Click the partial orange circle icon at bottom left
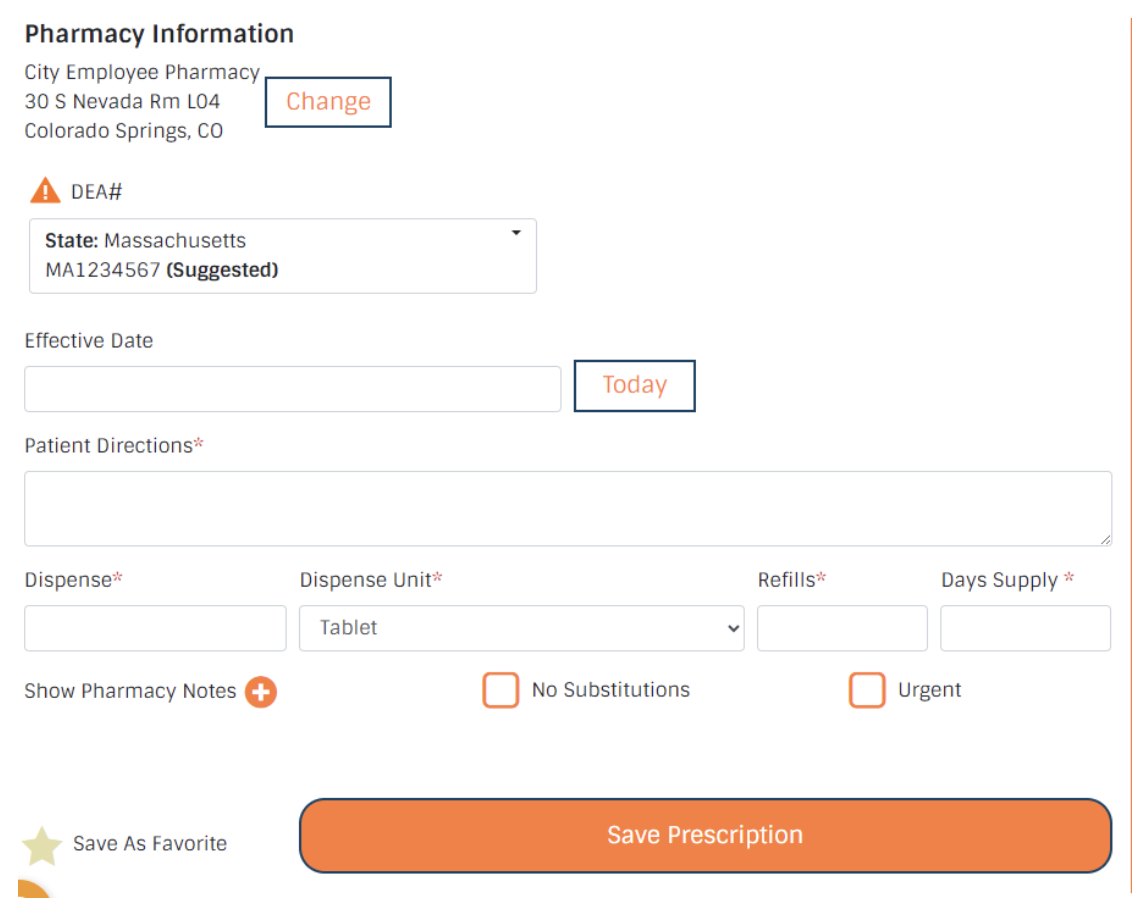This screenshot has width=1136, height=914. [30, 893]
